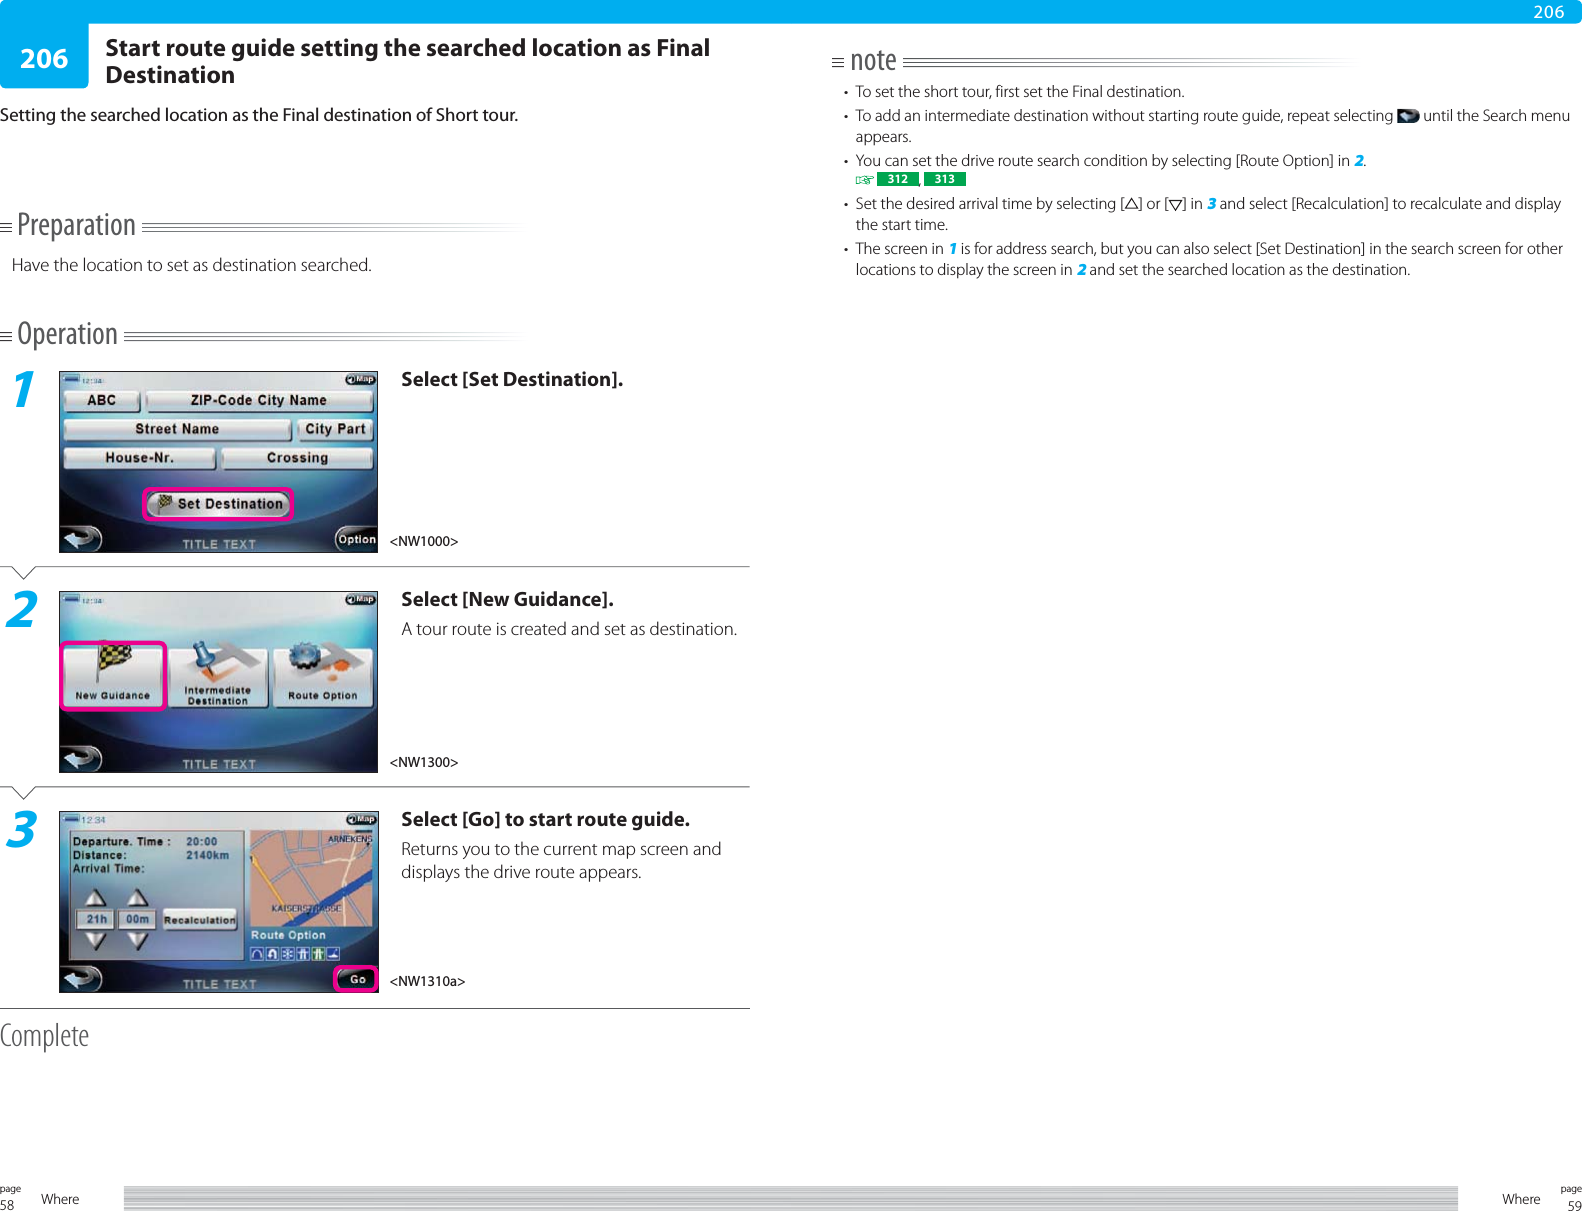This screenshot has width=1582, height=1211.
Task: Click the back icon shown in the note
Action: [x=1408, y=116]
